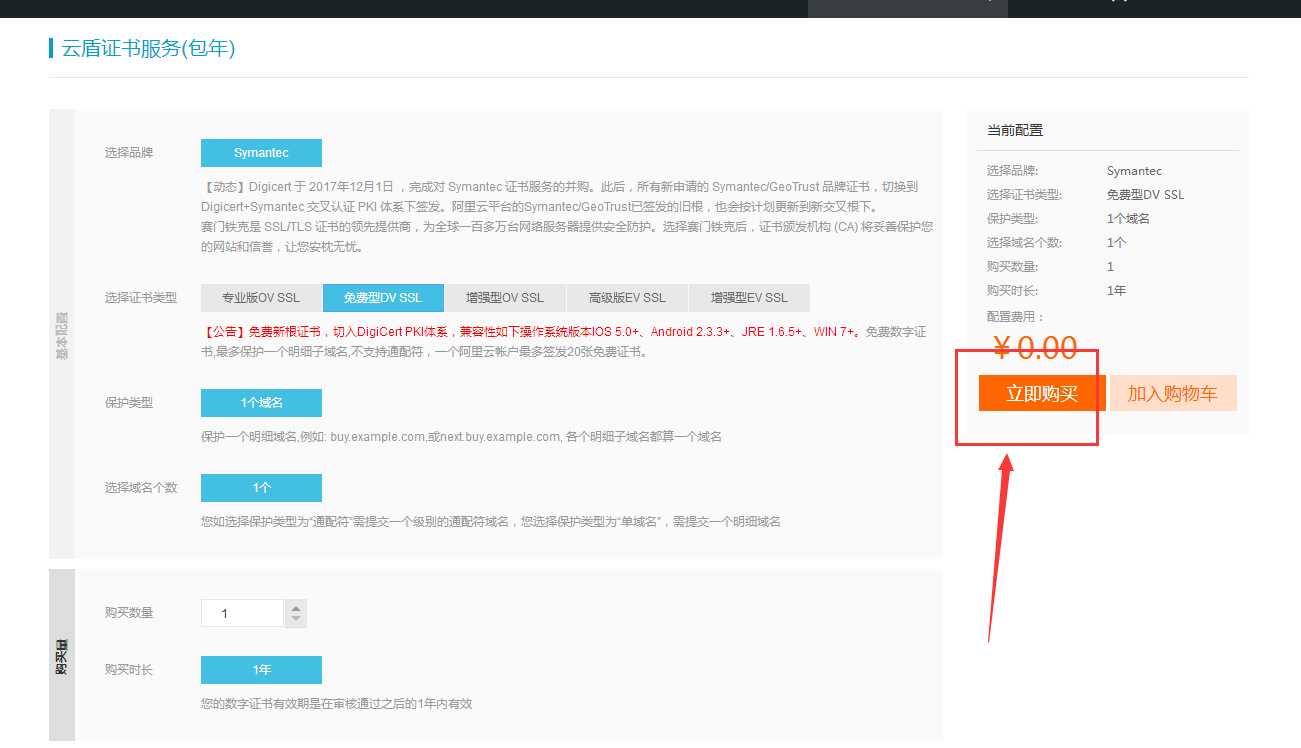Decrease purchase quantity with down arrow
Viewport: 1301px width, 748px height.
pos(295,620)
